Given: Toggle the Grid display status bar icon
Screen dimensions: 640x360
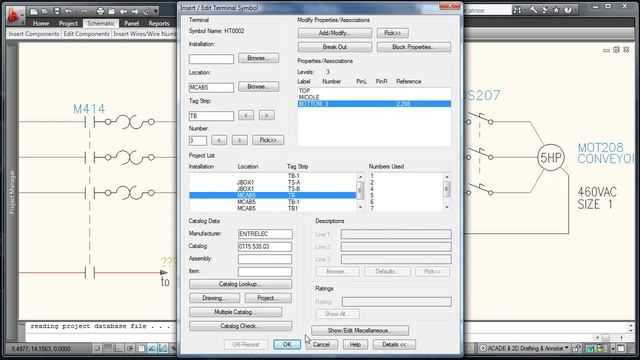Looking at the screenshot, I should [x=108, y=348].
